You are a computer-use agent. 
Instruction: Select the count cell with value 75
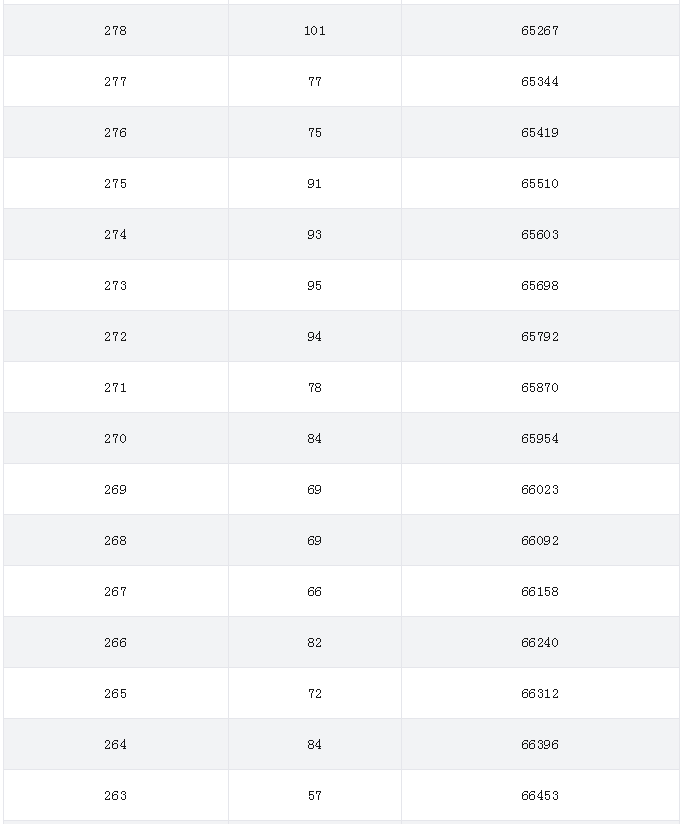click(315, 132)
